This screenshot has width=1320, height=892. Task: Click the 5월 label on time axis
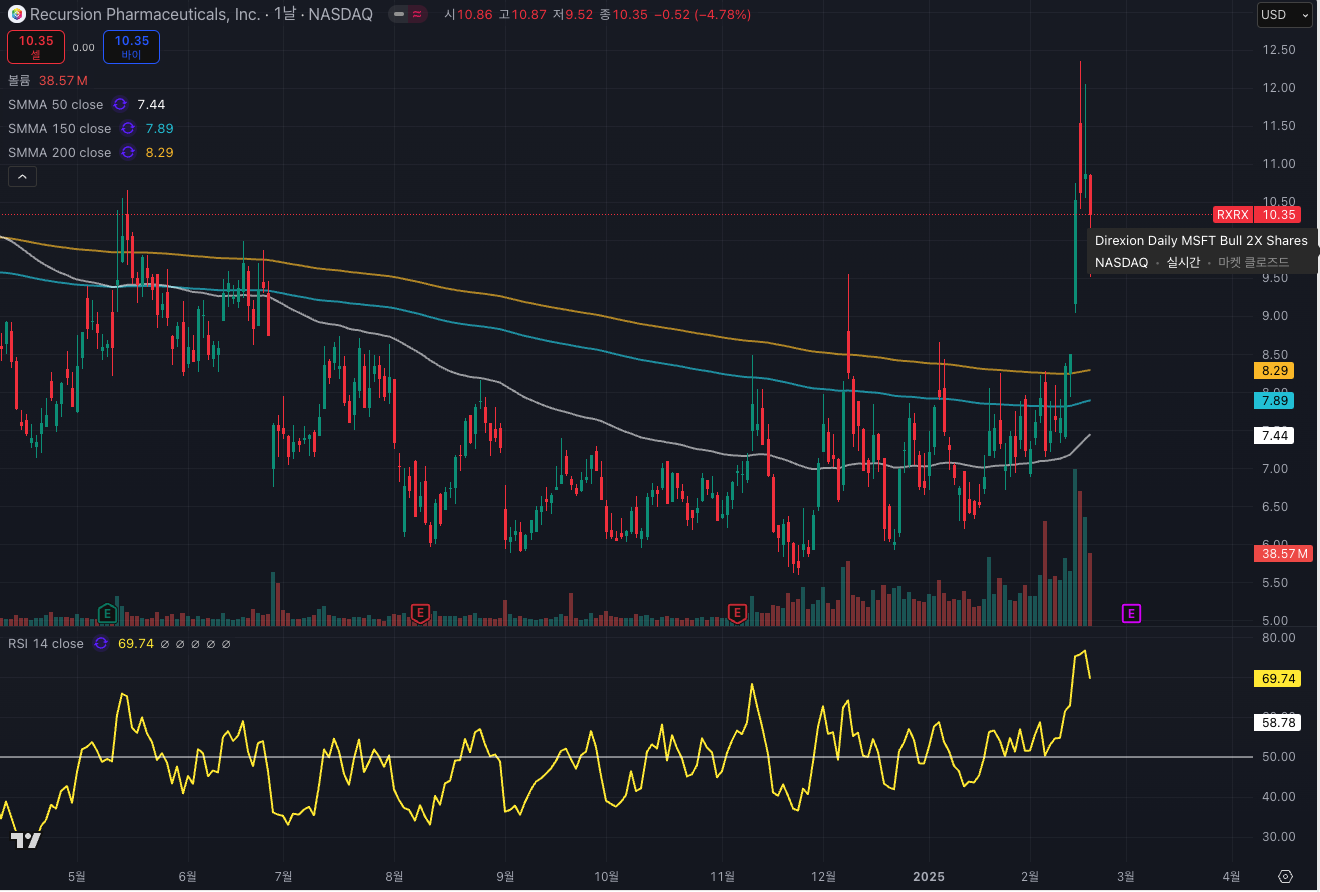click(x=77, y=876)
